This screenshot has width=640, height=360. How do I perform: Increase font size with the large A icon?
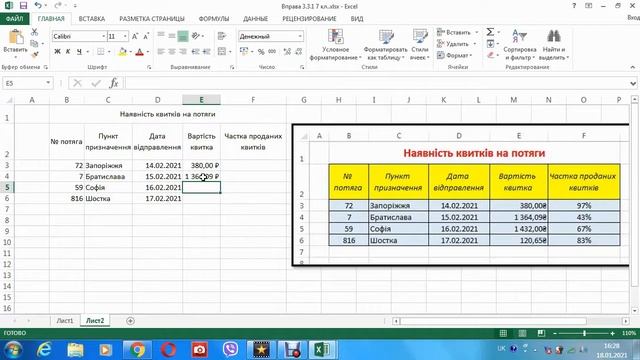coord(135,36)
